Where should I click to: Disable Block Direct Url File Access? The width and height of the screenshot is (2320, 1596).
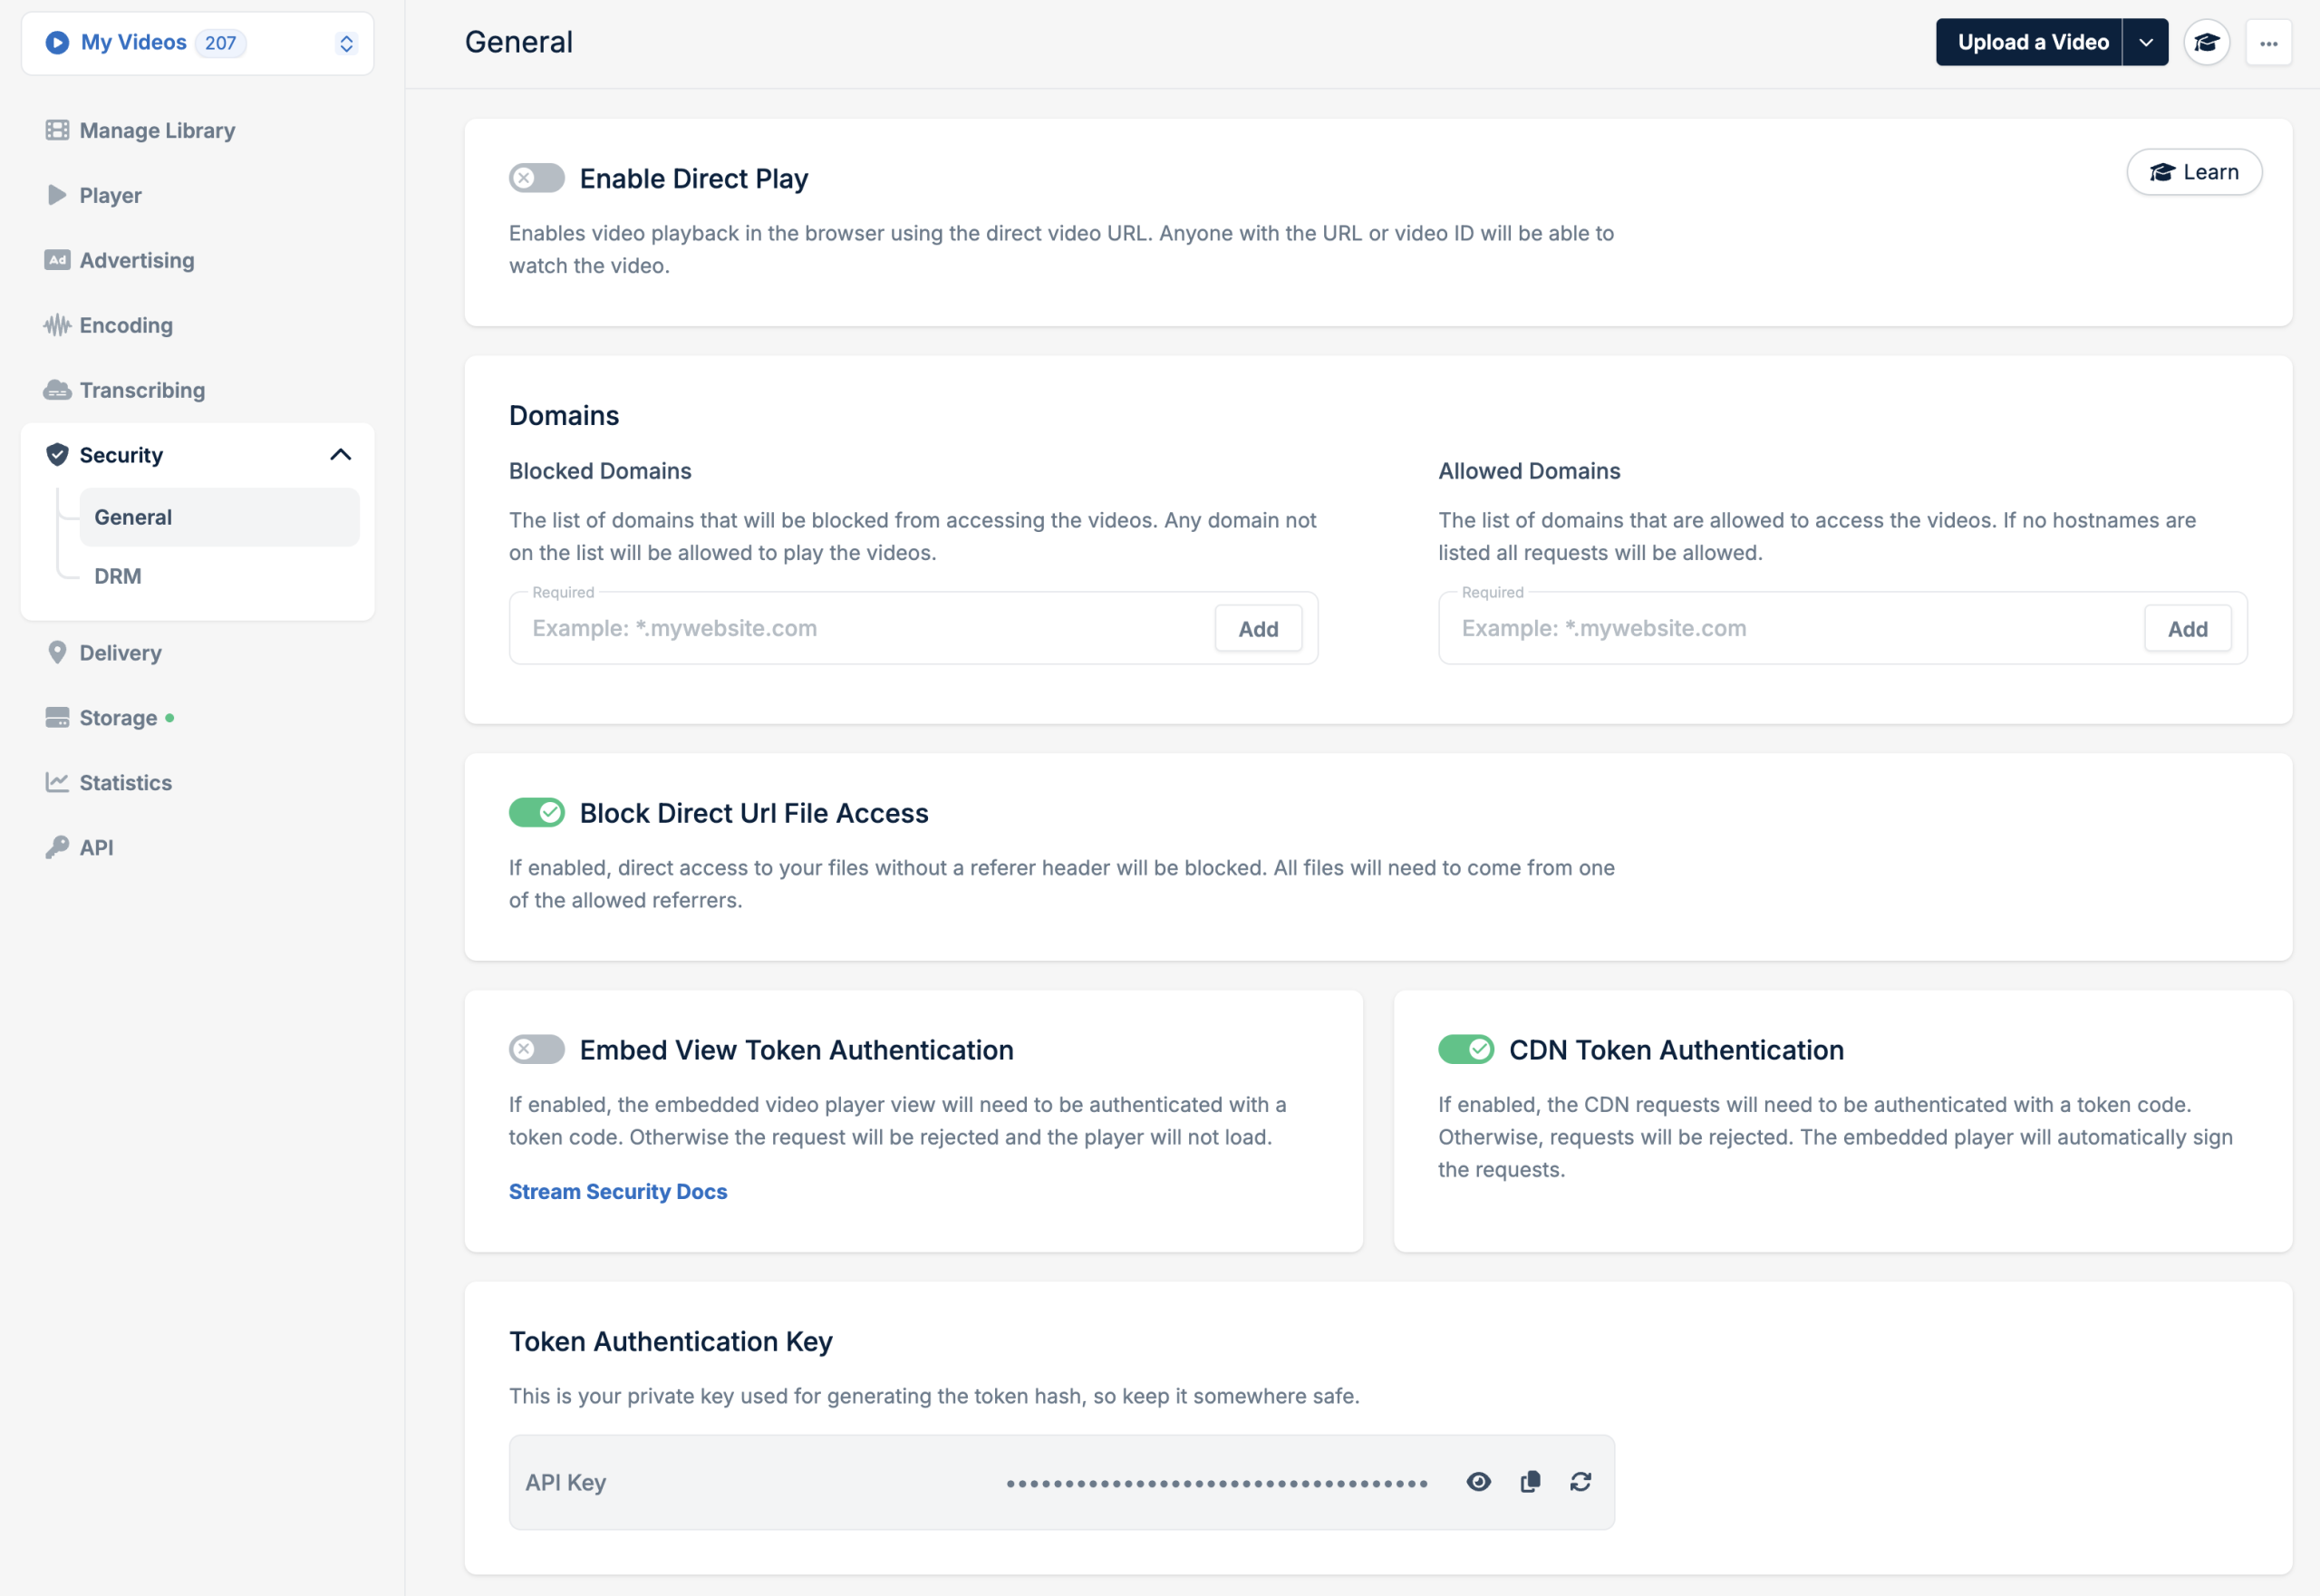pyautogui.click(x=537, y=812)
